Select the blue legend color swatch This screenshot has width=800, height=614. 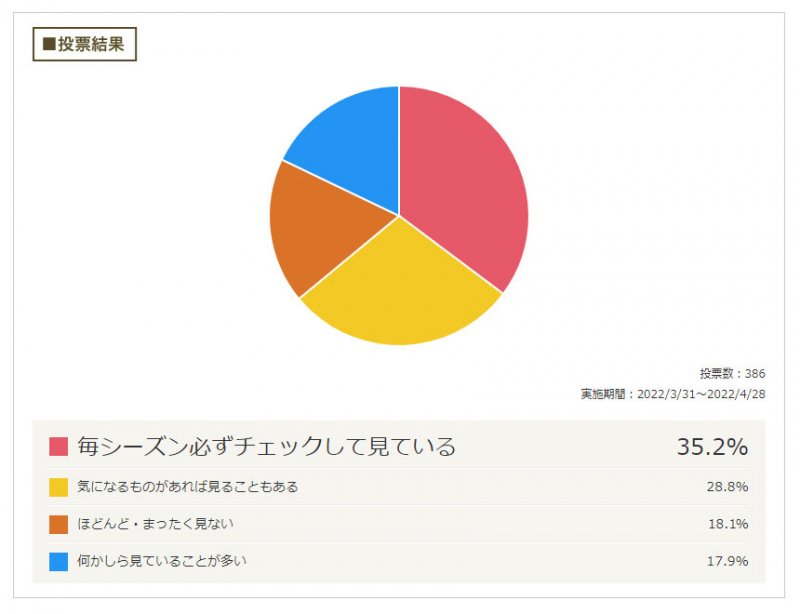58,561
